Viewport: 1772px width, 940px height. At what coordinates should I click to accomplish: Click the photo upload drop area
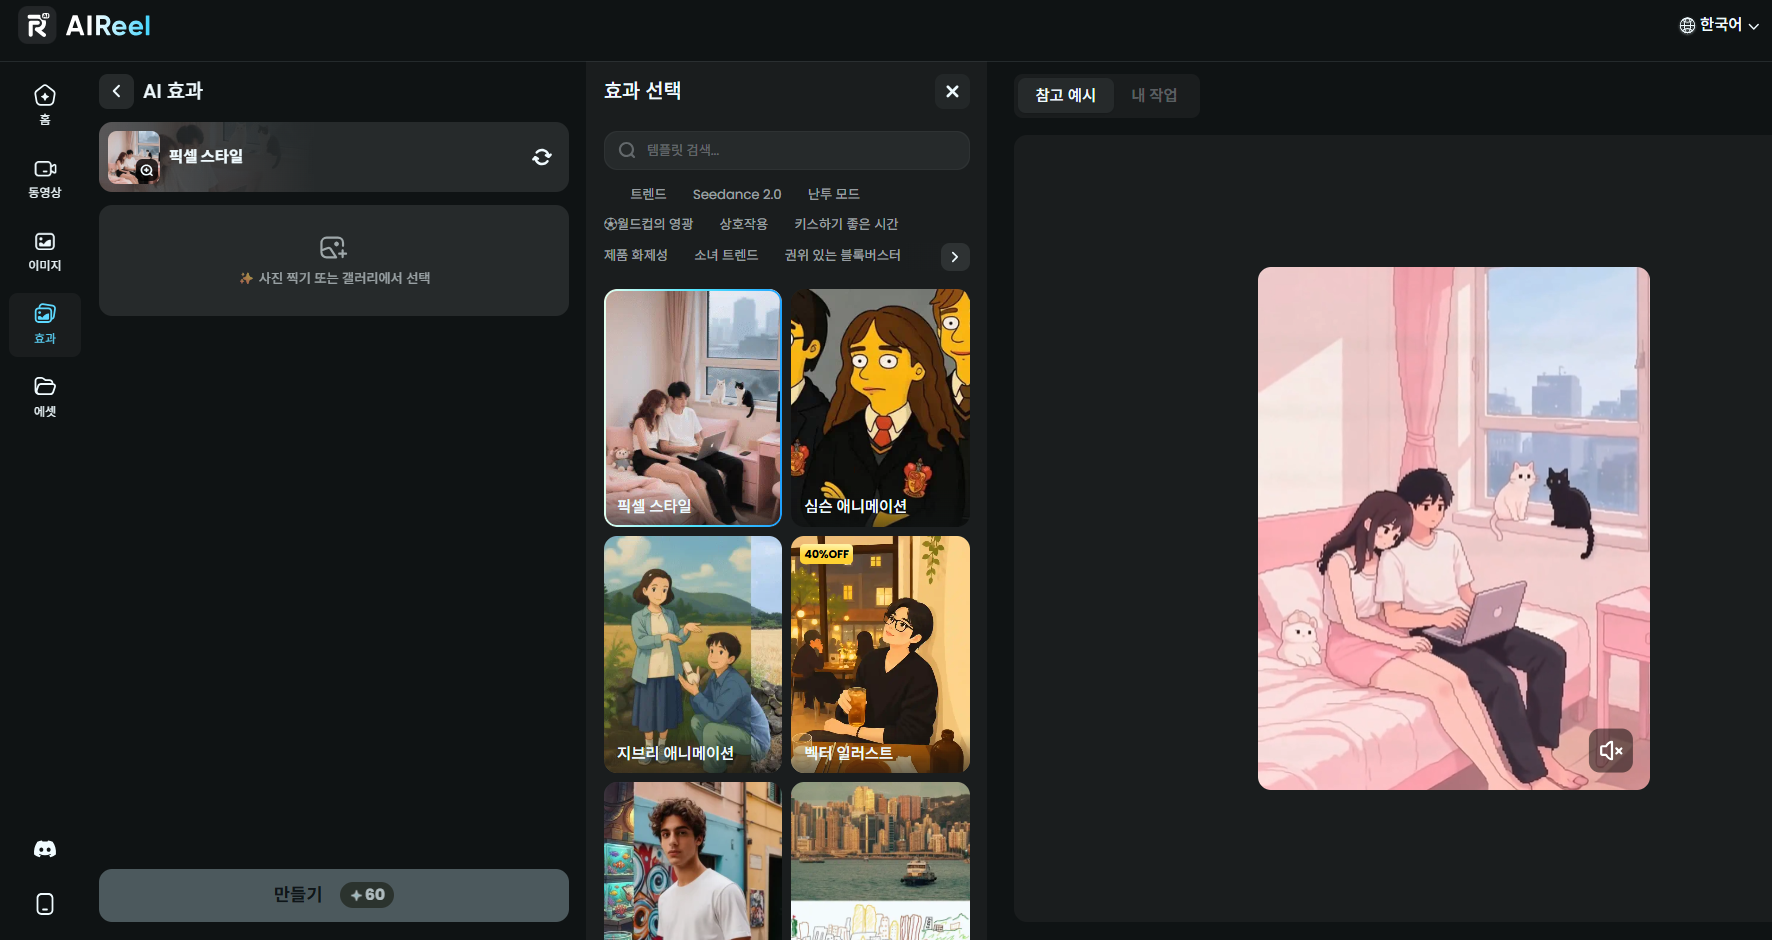click(x=334, y=261)
